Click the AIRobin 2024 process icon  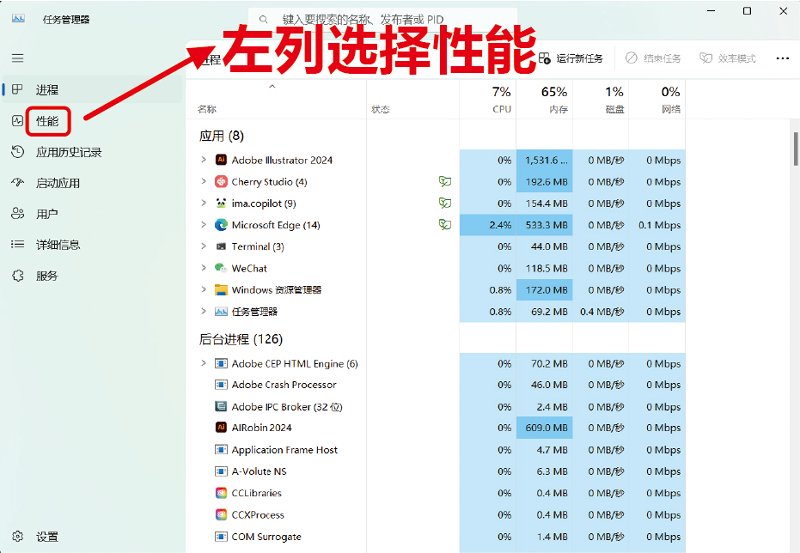(x=222, y=428)
